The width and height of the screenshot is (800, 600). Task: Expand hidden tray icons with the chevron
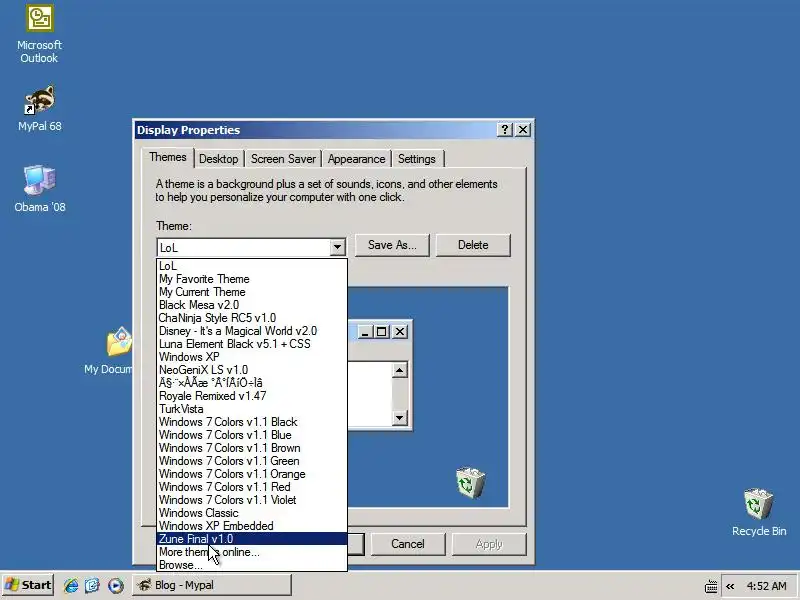[730, 586]
